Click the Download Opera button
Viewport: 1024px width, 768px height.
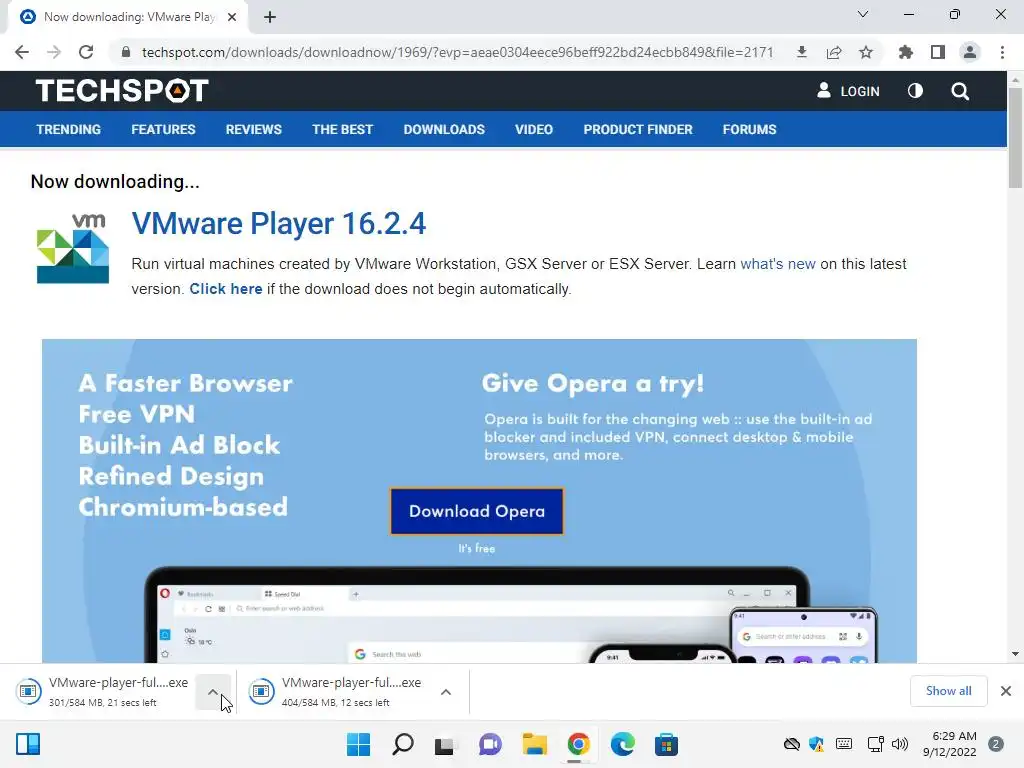tap(477, 511)
